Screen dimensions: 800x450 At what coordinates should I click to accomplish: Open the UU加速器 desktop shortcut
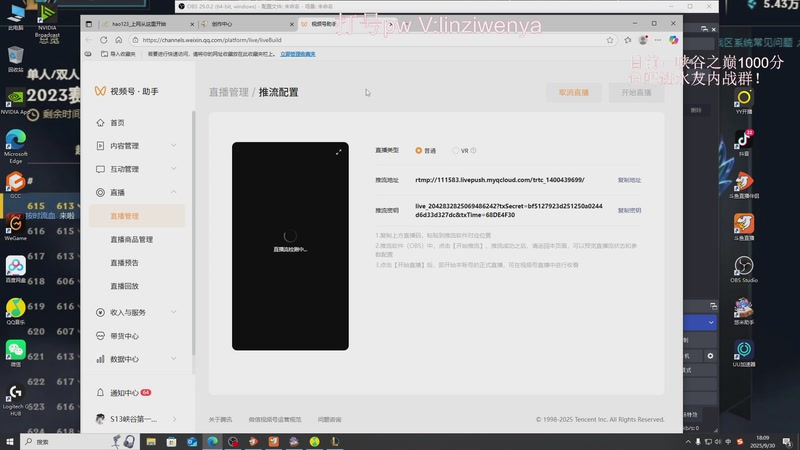[744, 354]
